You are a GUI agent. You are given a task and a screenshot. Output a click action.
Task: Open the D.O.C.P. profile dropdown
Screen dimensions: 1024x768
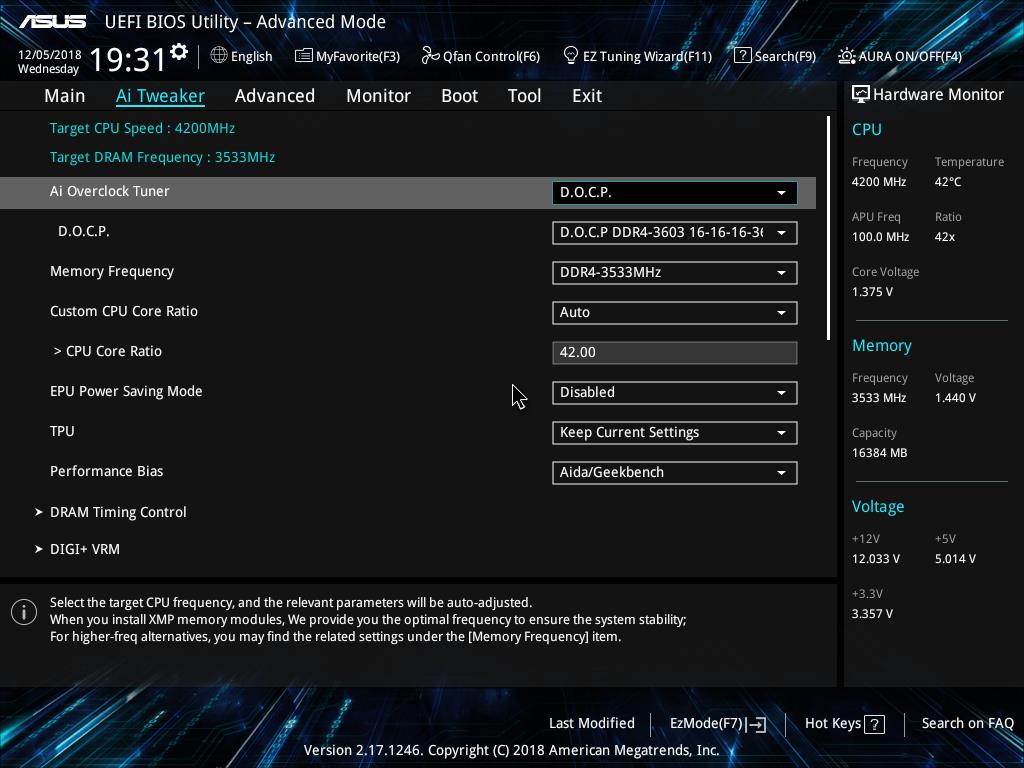coord(675,232)
